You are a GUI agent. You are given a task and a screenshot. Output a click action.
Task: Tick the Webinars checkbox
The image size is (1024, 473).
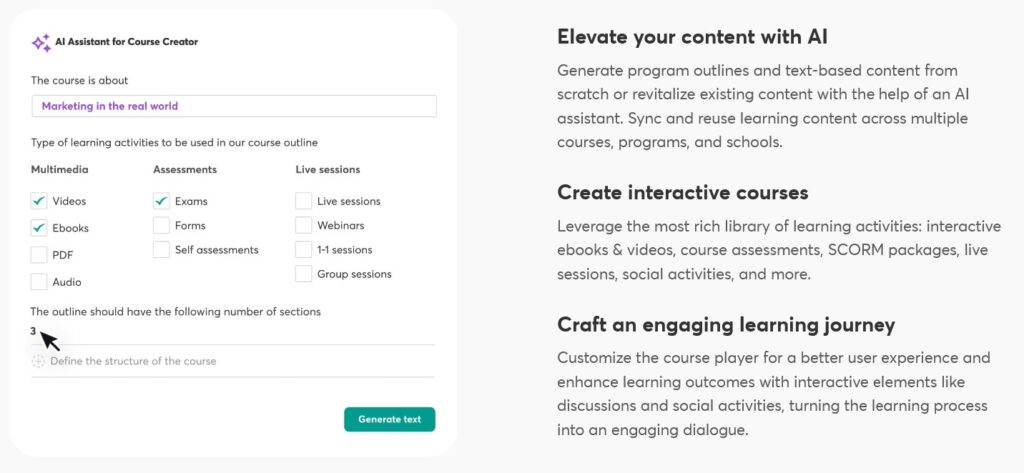point(304,225)
